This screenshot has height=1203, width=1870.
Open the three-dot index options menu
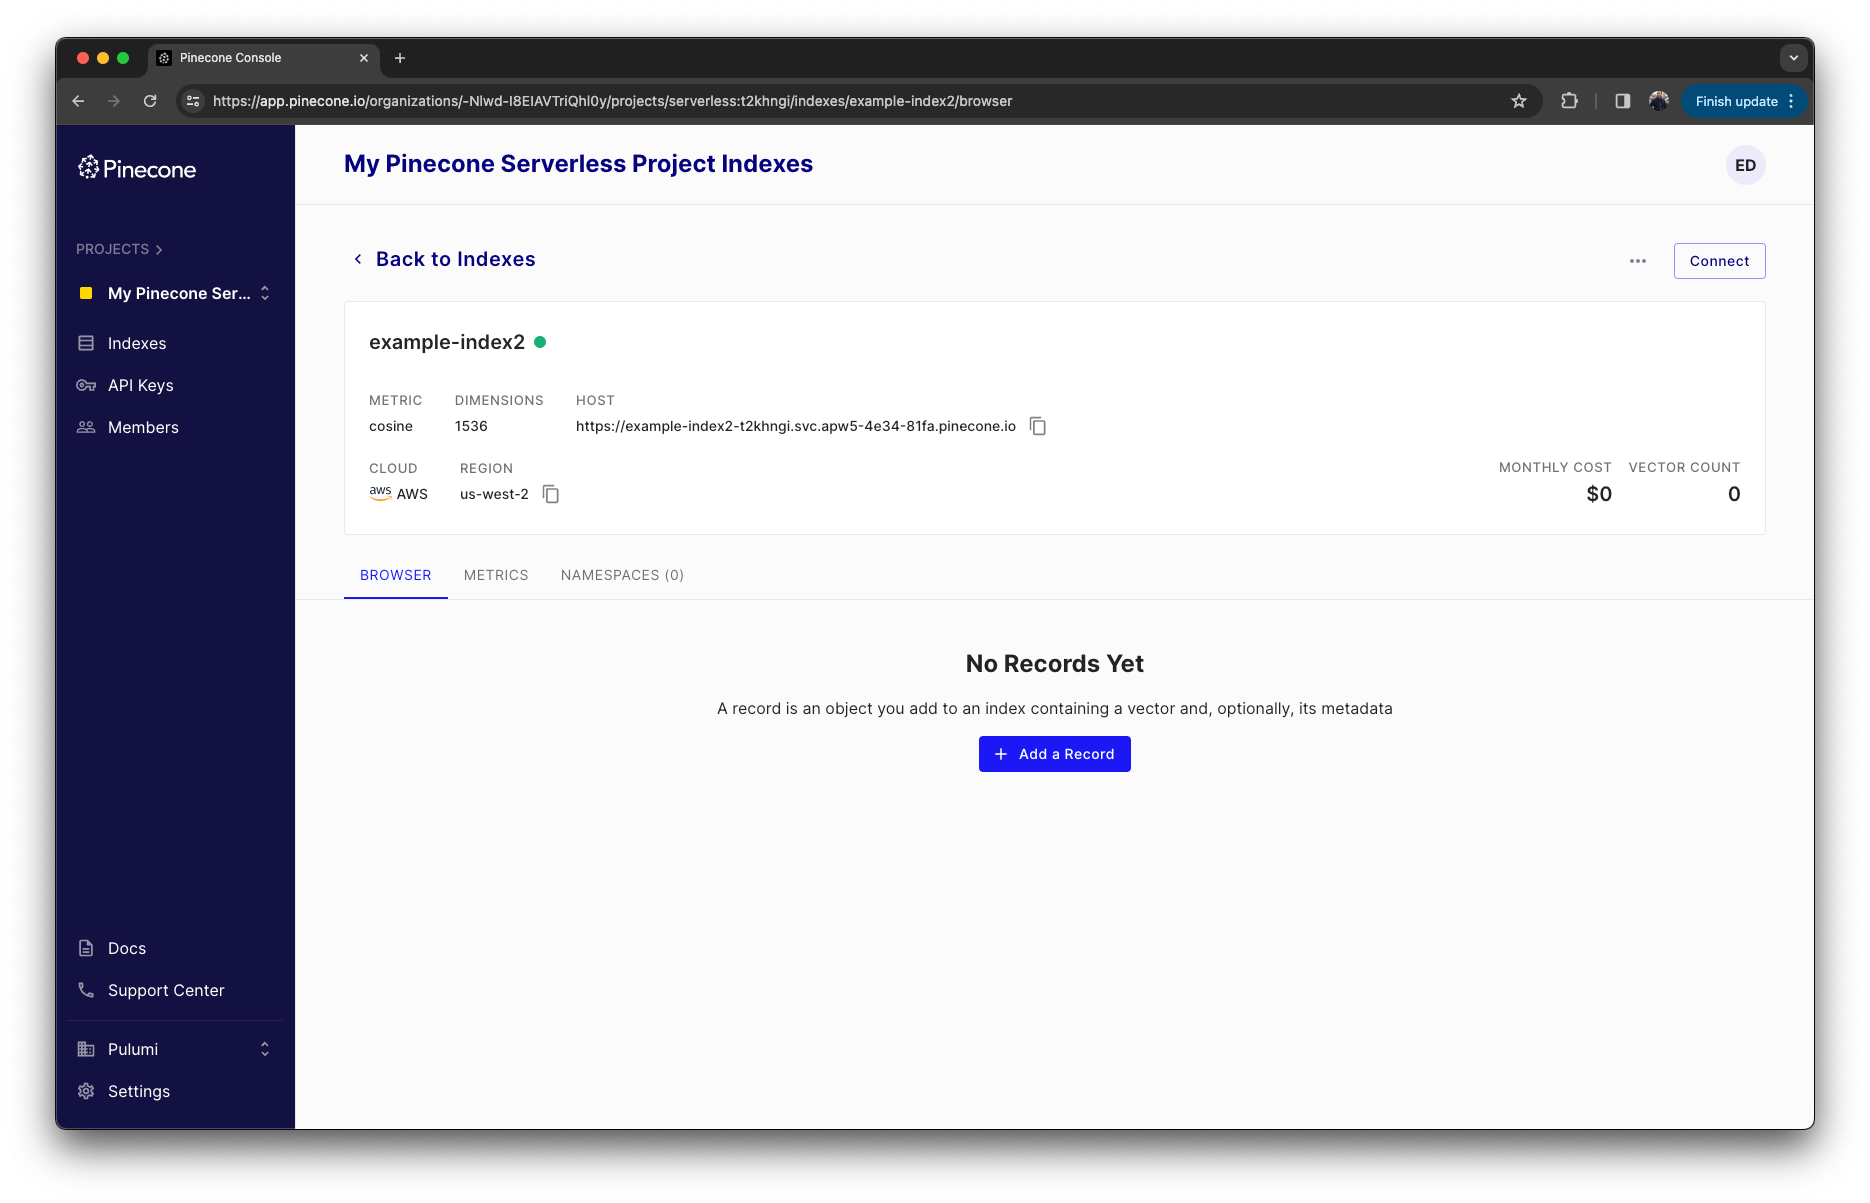[x=1638, y=261]
